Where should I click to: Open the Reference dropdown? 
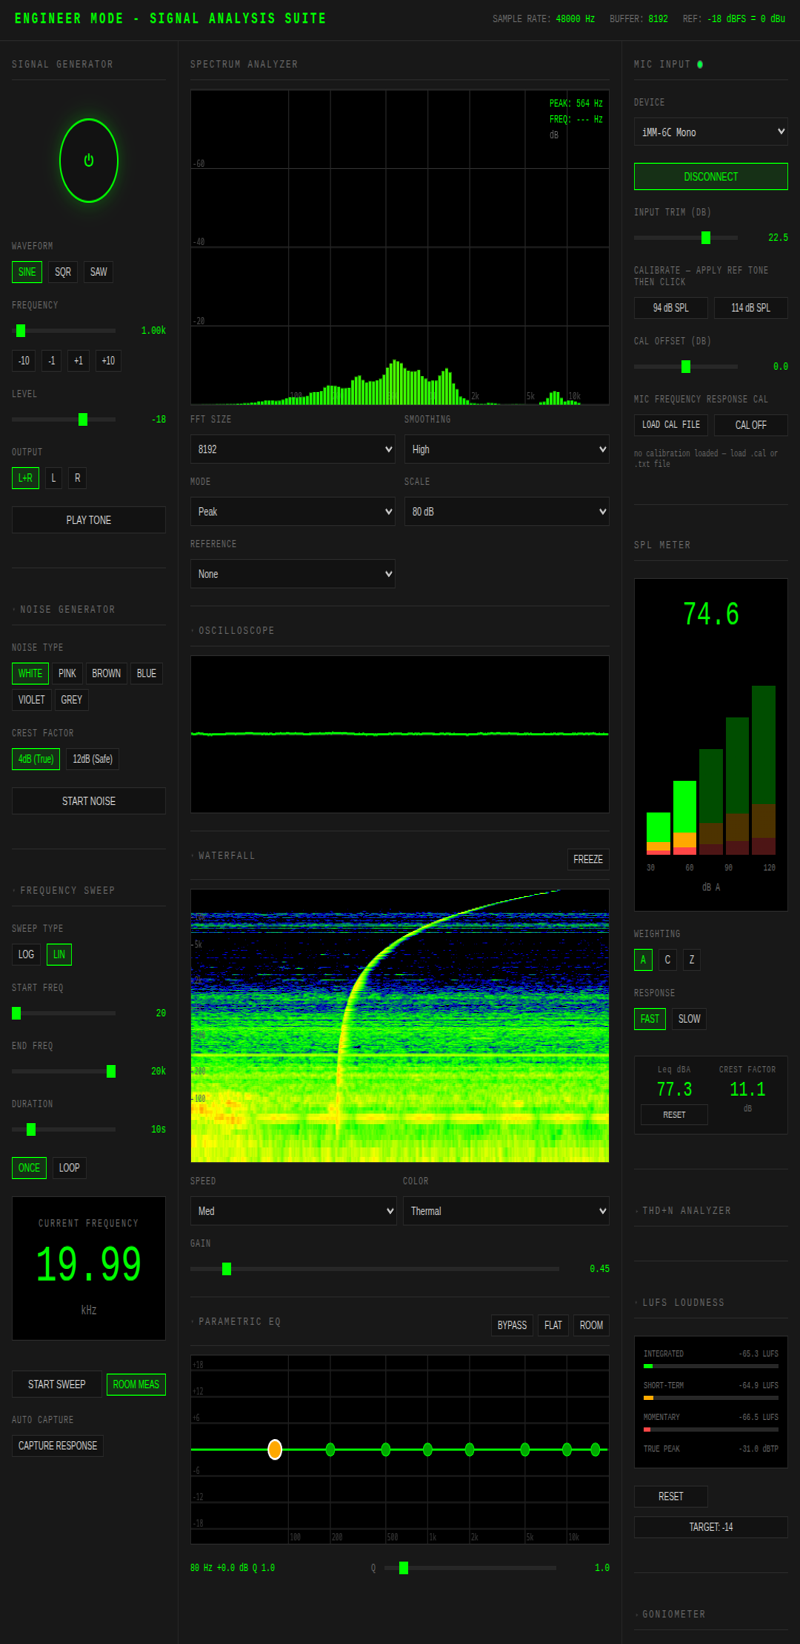(x=293, y=574)
